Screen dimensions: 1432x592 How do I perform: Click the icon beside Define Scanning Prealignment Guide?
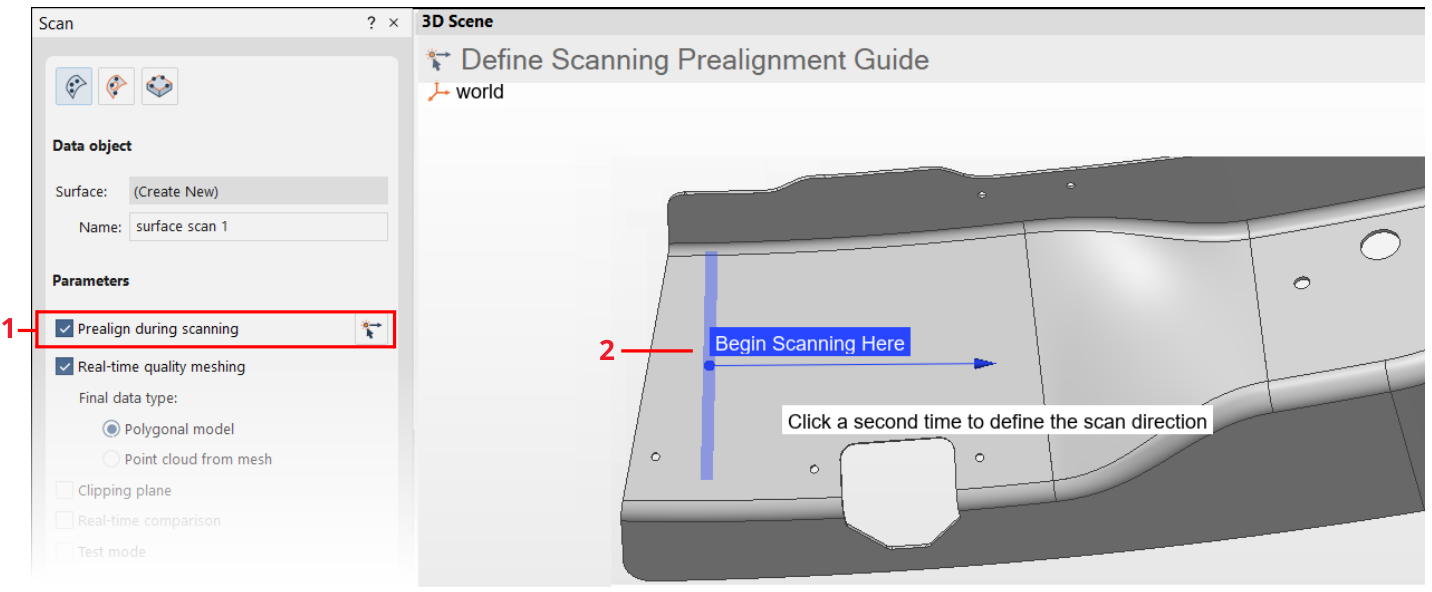(x=438, y=59)
